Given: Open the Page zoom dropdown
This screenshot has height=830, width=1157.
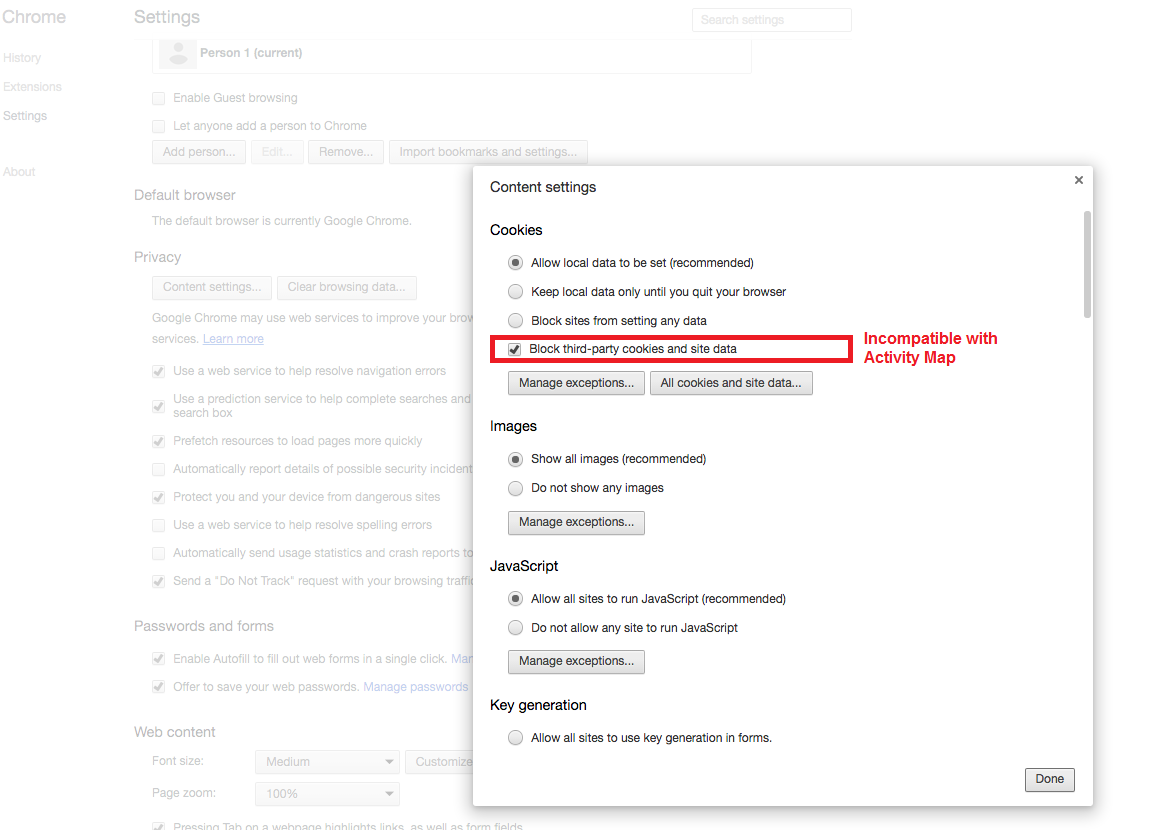Looking at the screenshot, I should (x=327, y=794).
